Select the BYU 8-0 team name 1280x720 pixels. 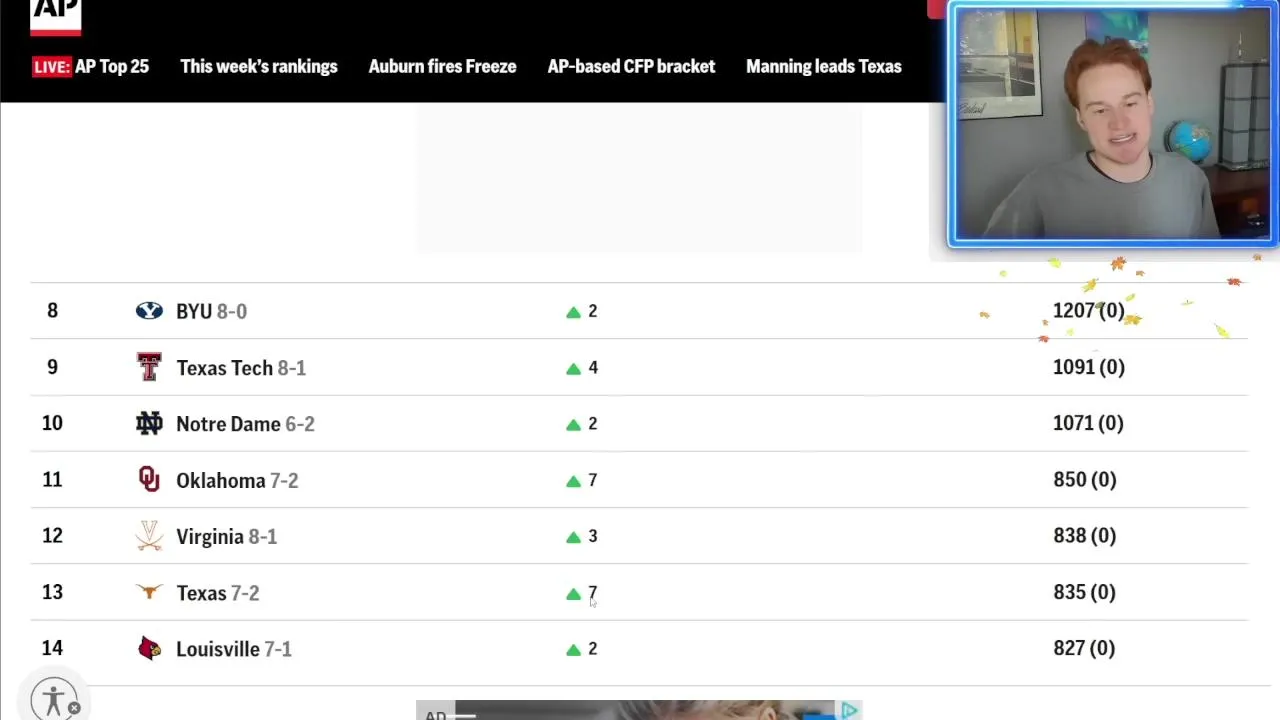[211, 311]
